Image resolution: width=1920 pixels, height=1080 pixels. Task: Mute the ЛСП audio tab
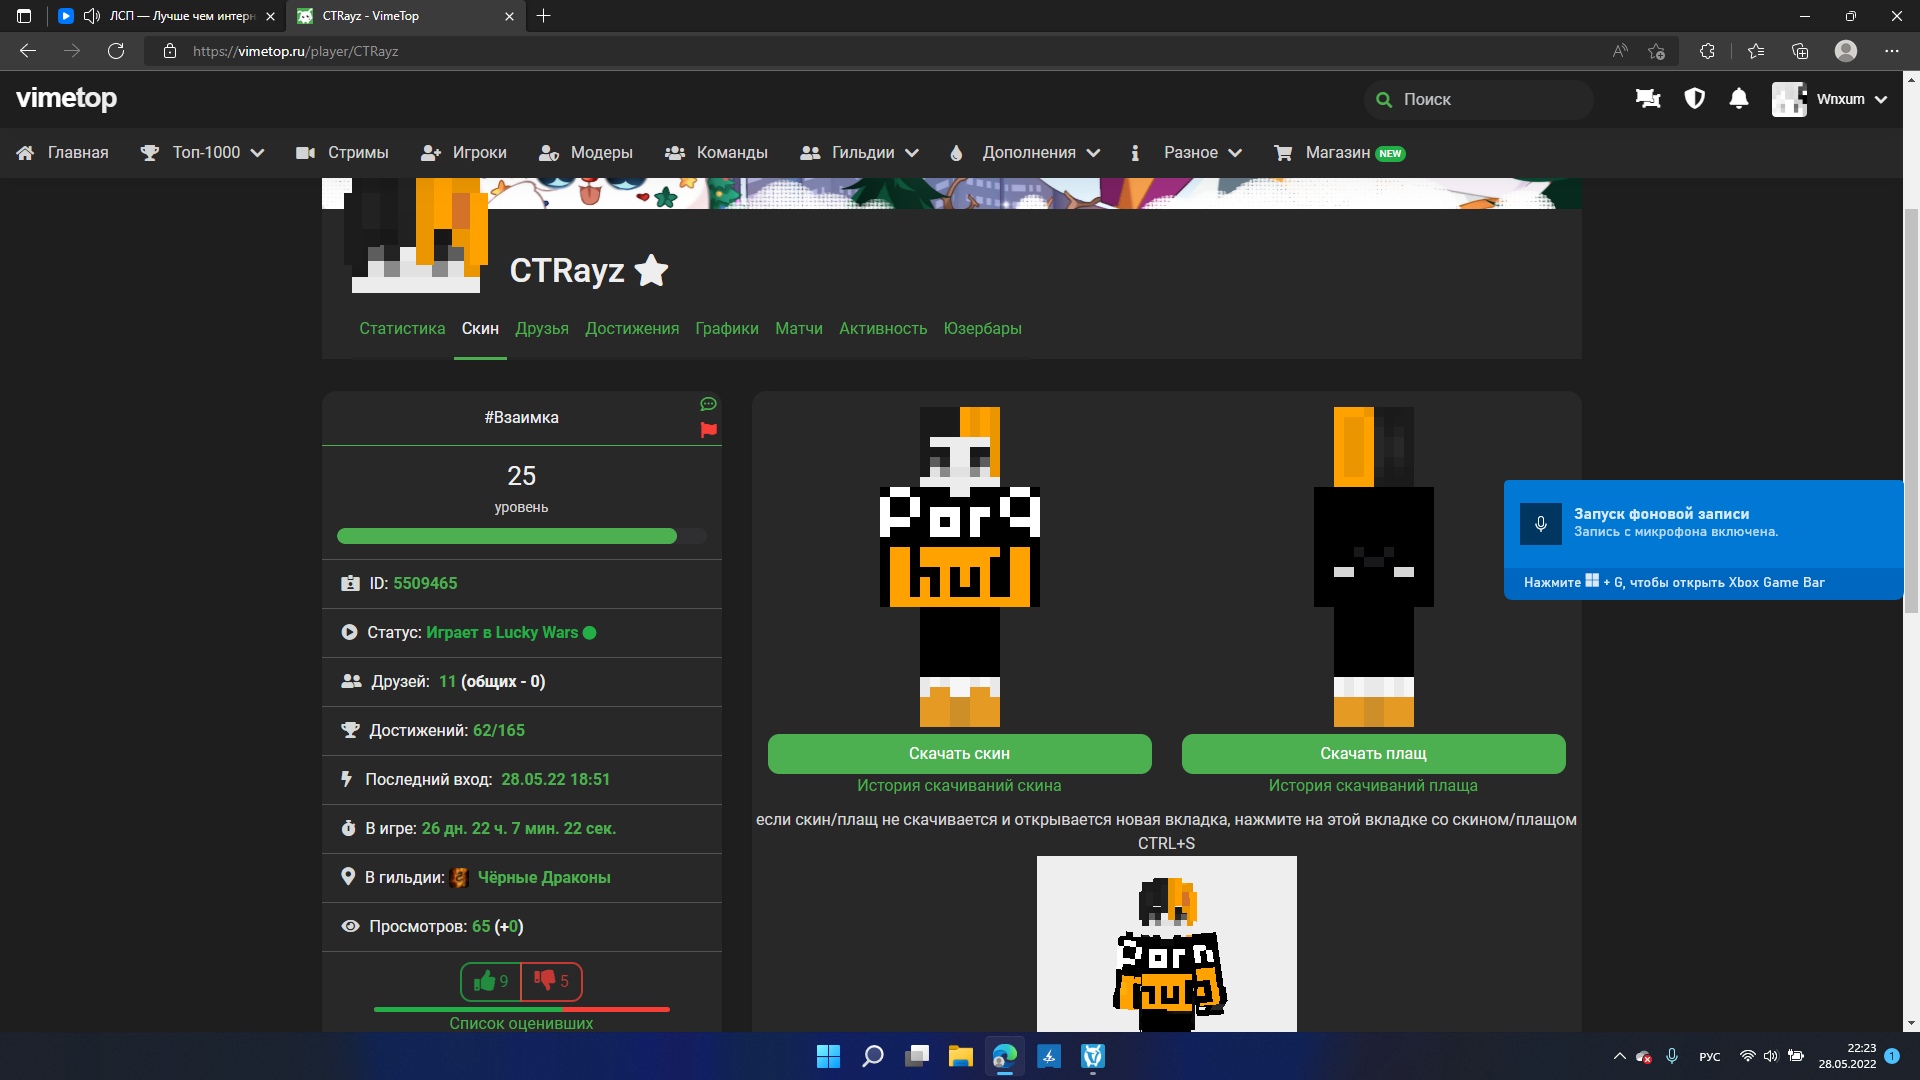[x=92, y=16]
